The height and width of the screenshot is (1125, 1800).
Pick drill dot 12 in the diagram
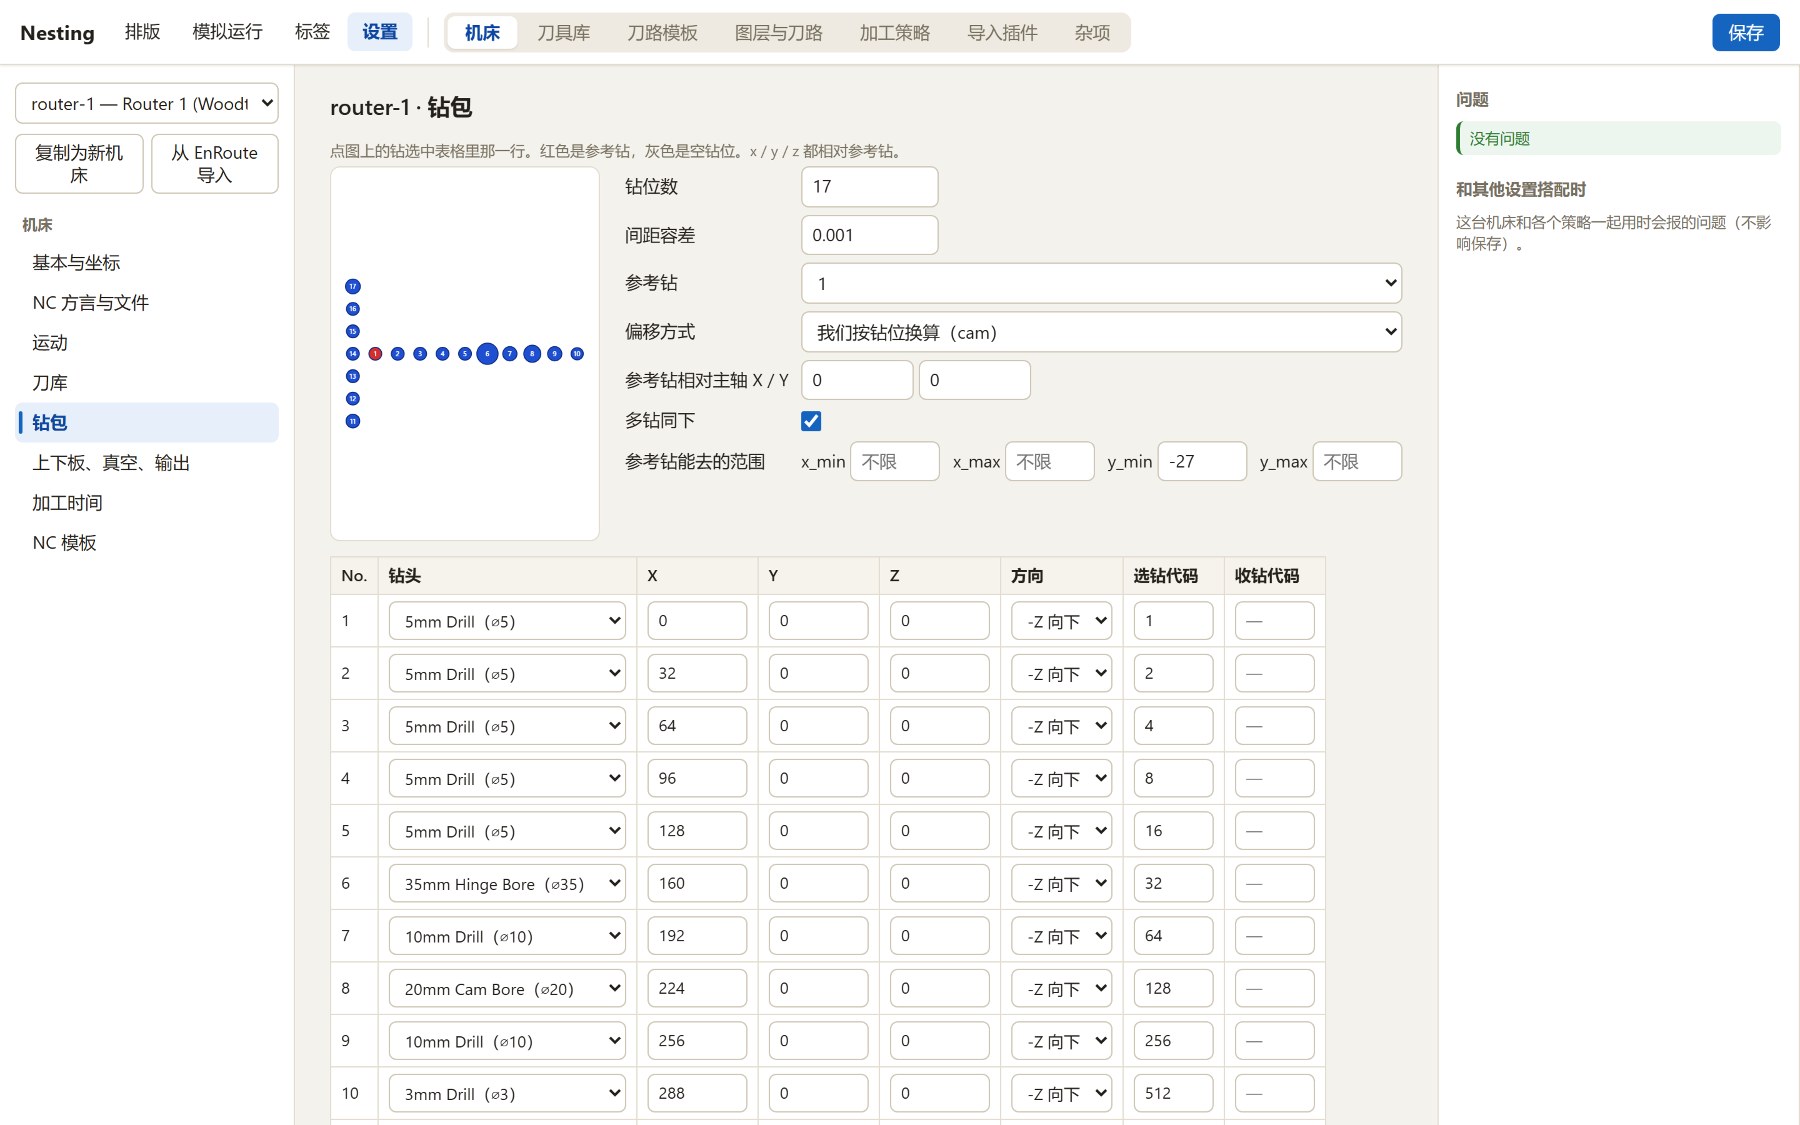pos(353,399)
